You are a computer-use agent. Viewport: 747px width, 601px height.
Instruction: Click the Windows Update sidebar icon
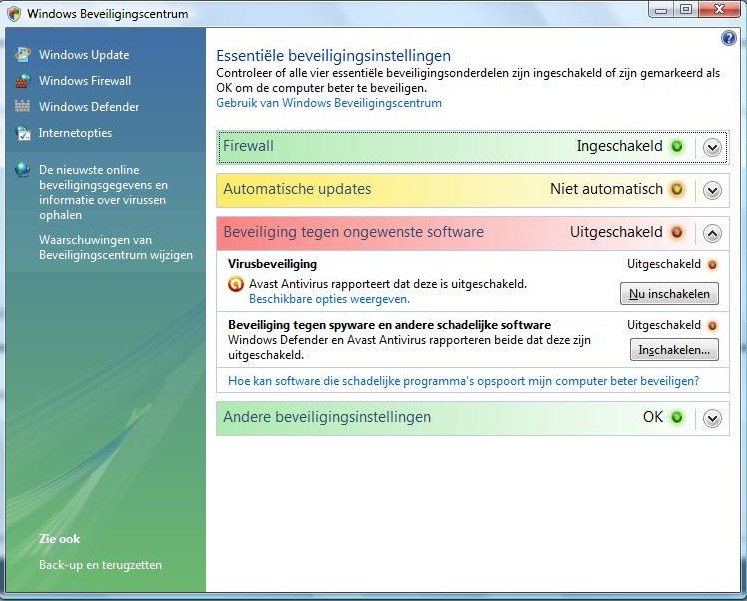tap(22, 55)
